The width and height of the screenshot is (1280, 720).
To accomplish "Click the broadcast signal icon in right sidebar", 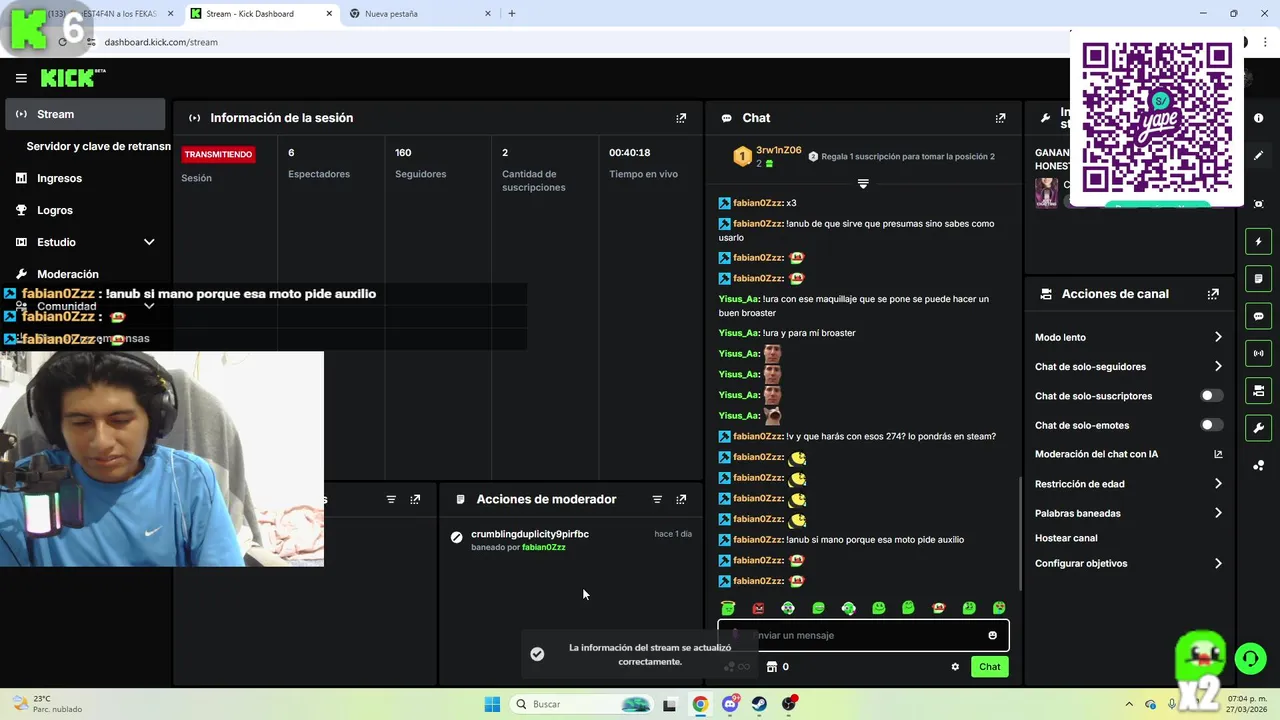I will coord(1258,353).
